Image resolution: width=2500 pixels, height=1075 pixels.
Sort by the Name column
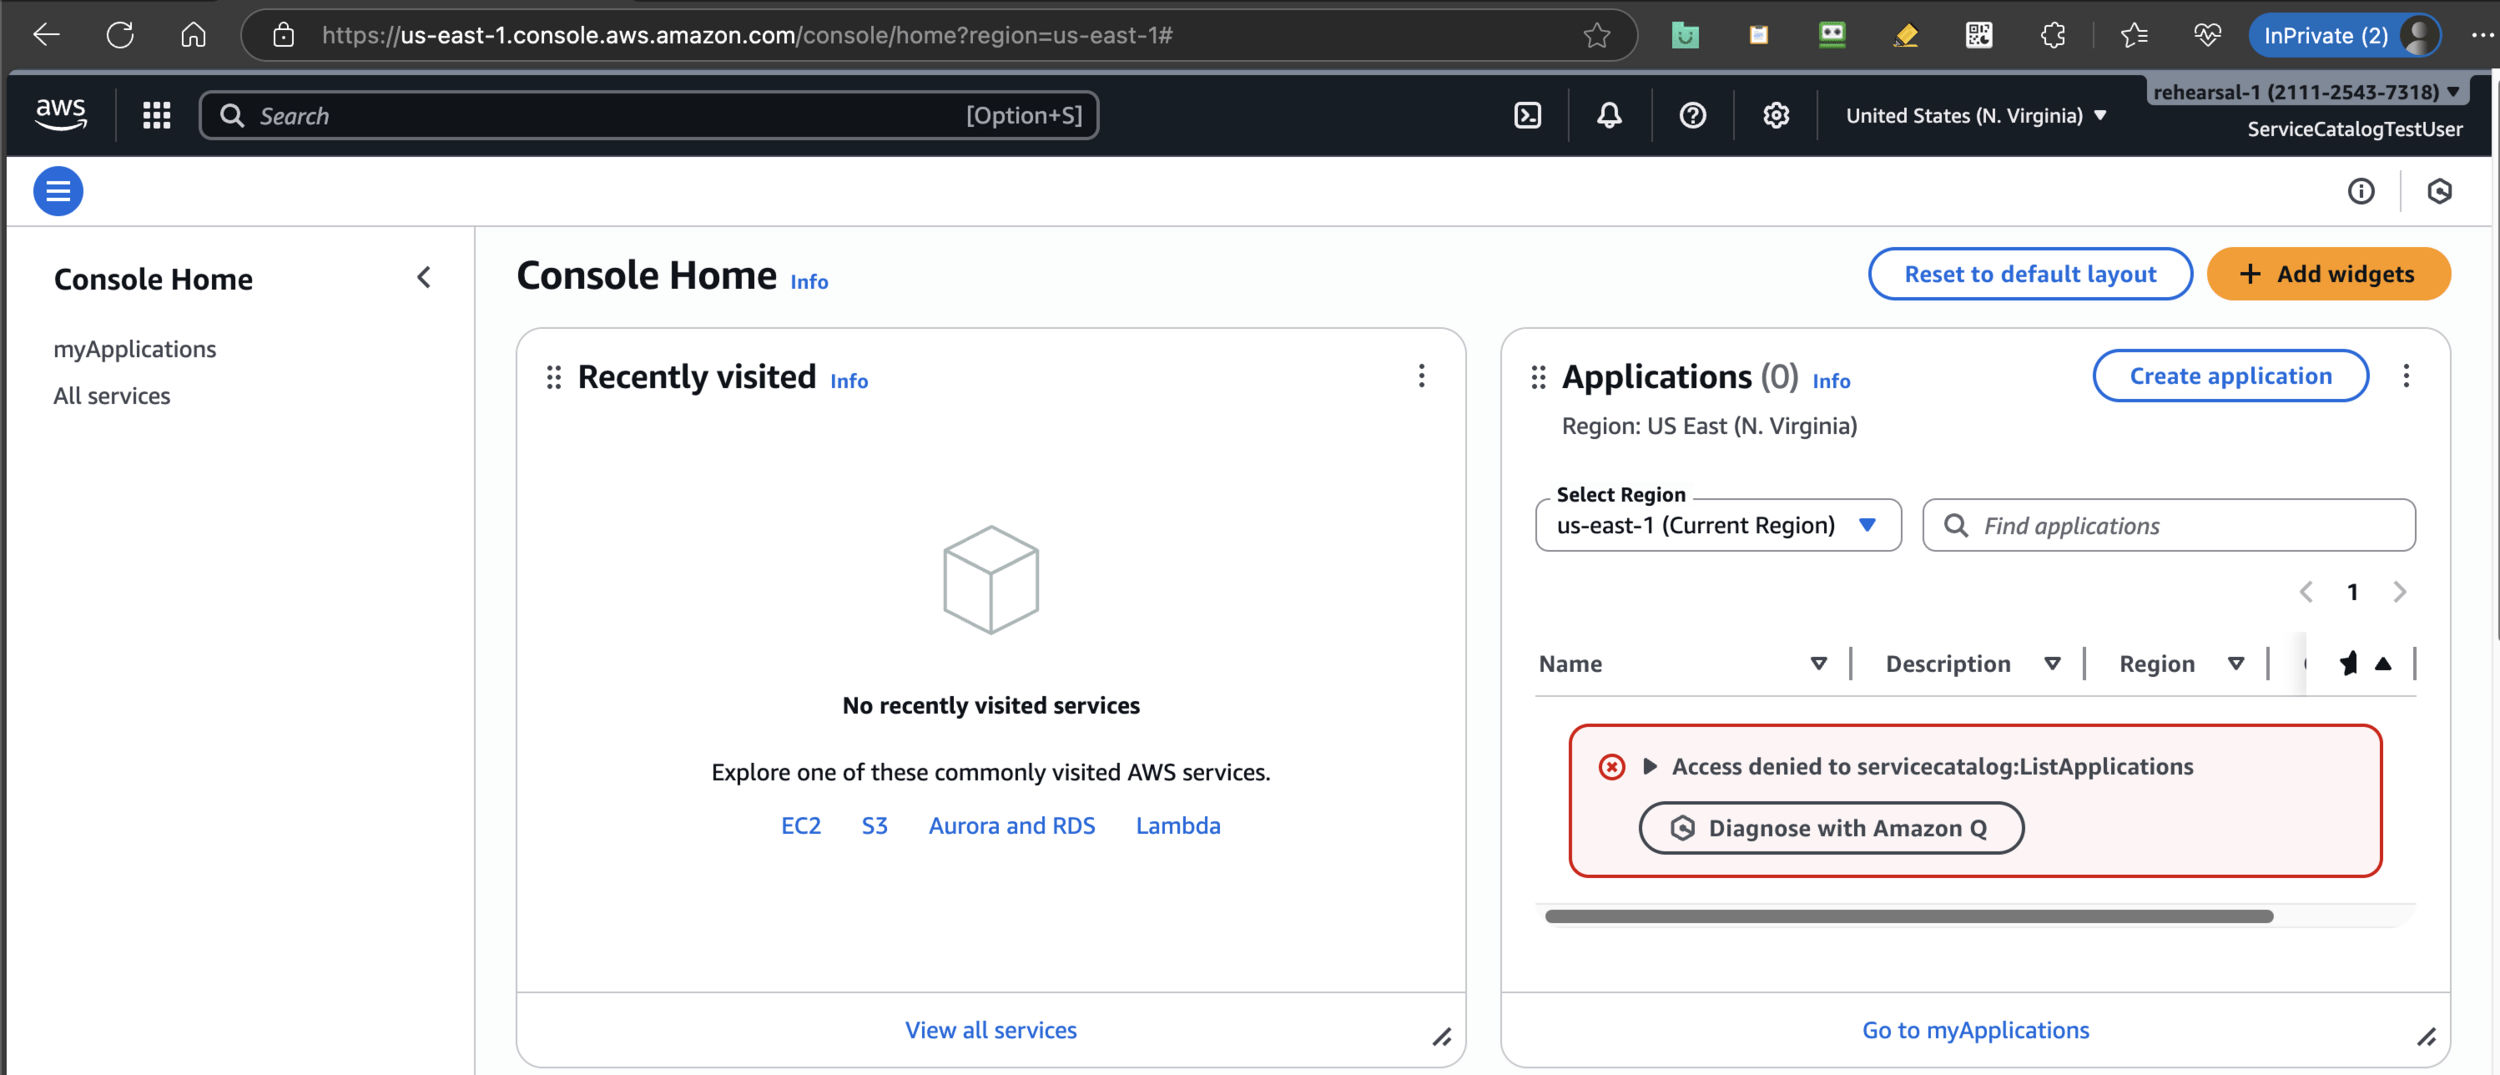pyautogui.click(x=1818, y=664)
